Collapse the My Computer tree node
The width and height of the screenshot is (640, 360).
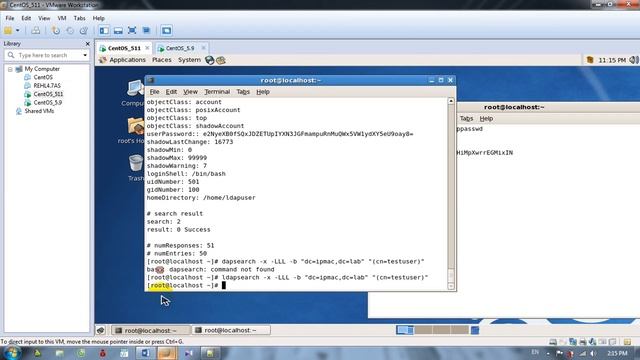pos(10,69)
